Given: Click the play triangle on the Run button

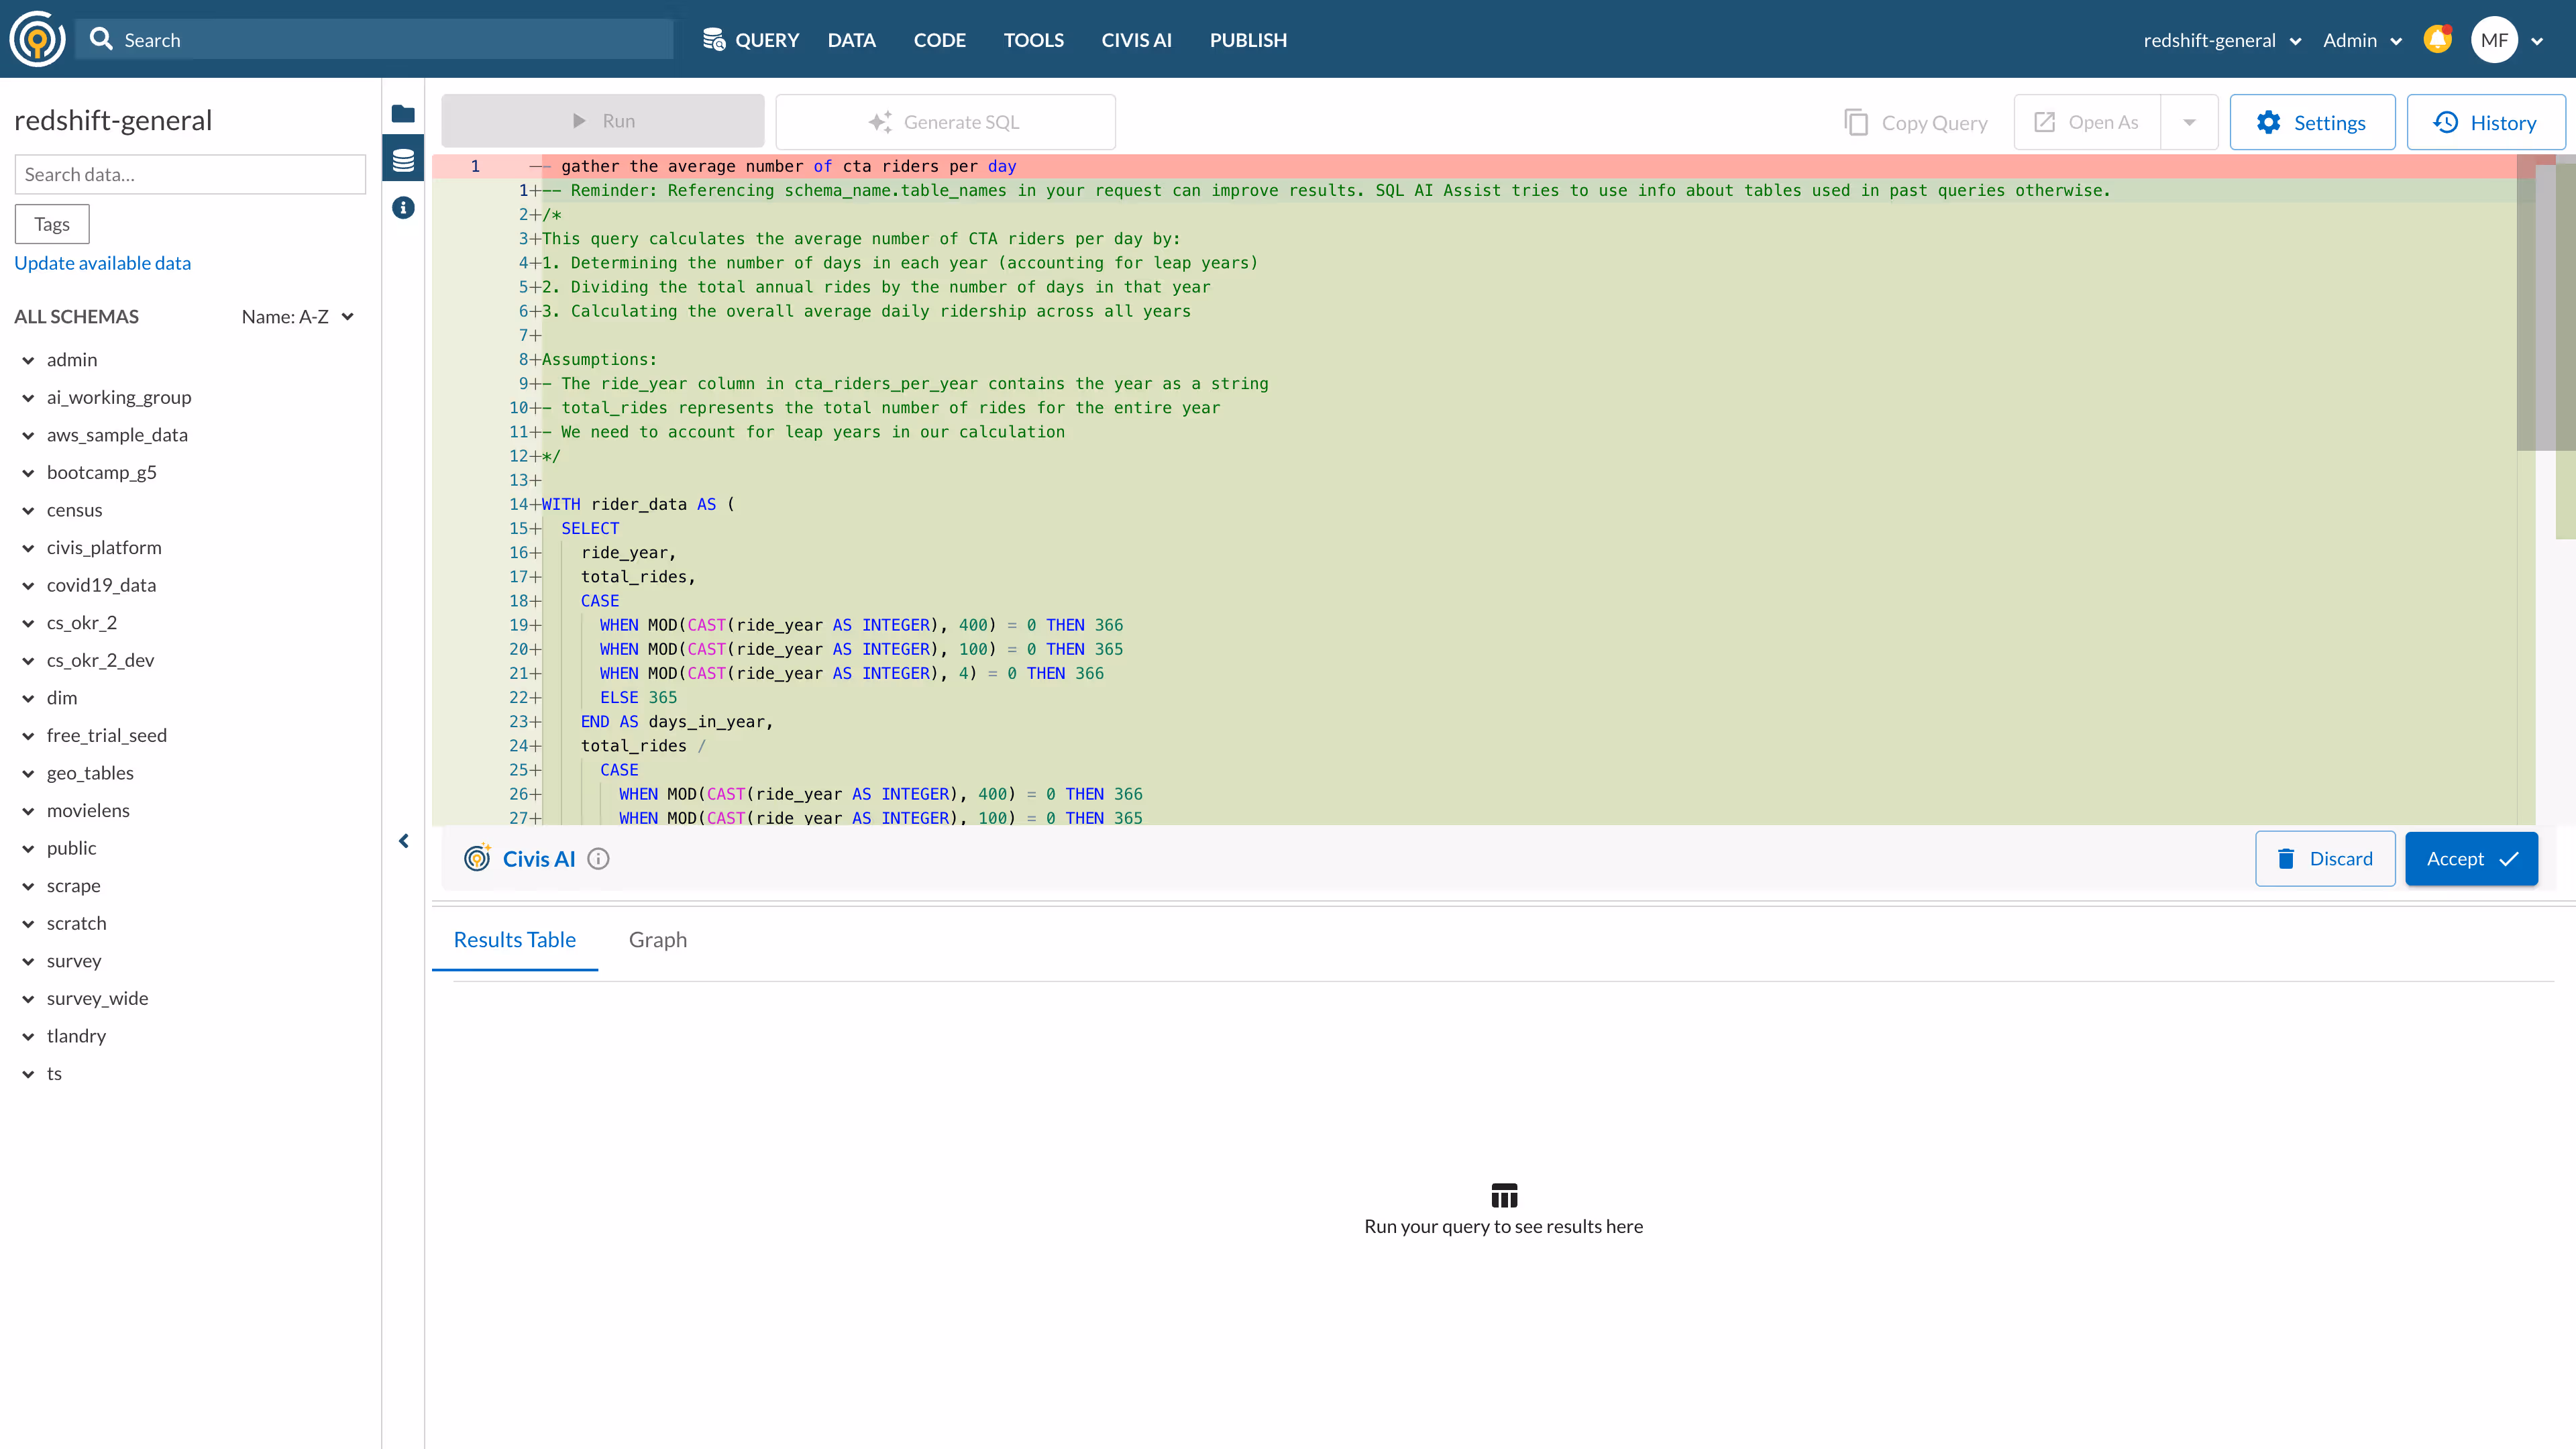Looking at the screenshot, I should [579, 121].
